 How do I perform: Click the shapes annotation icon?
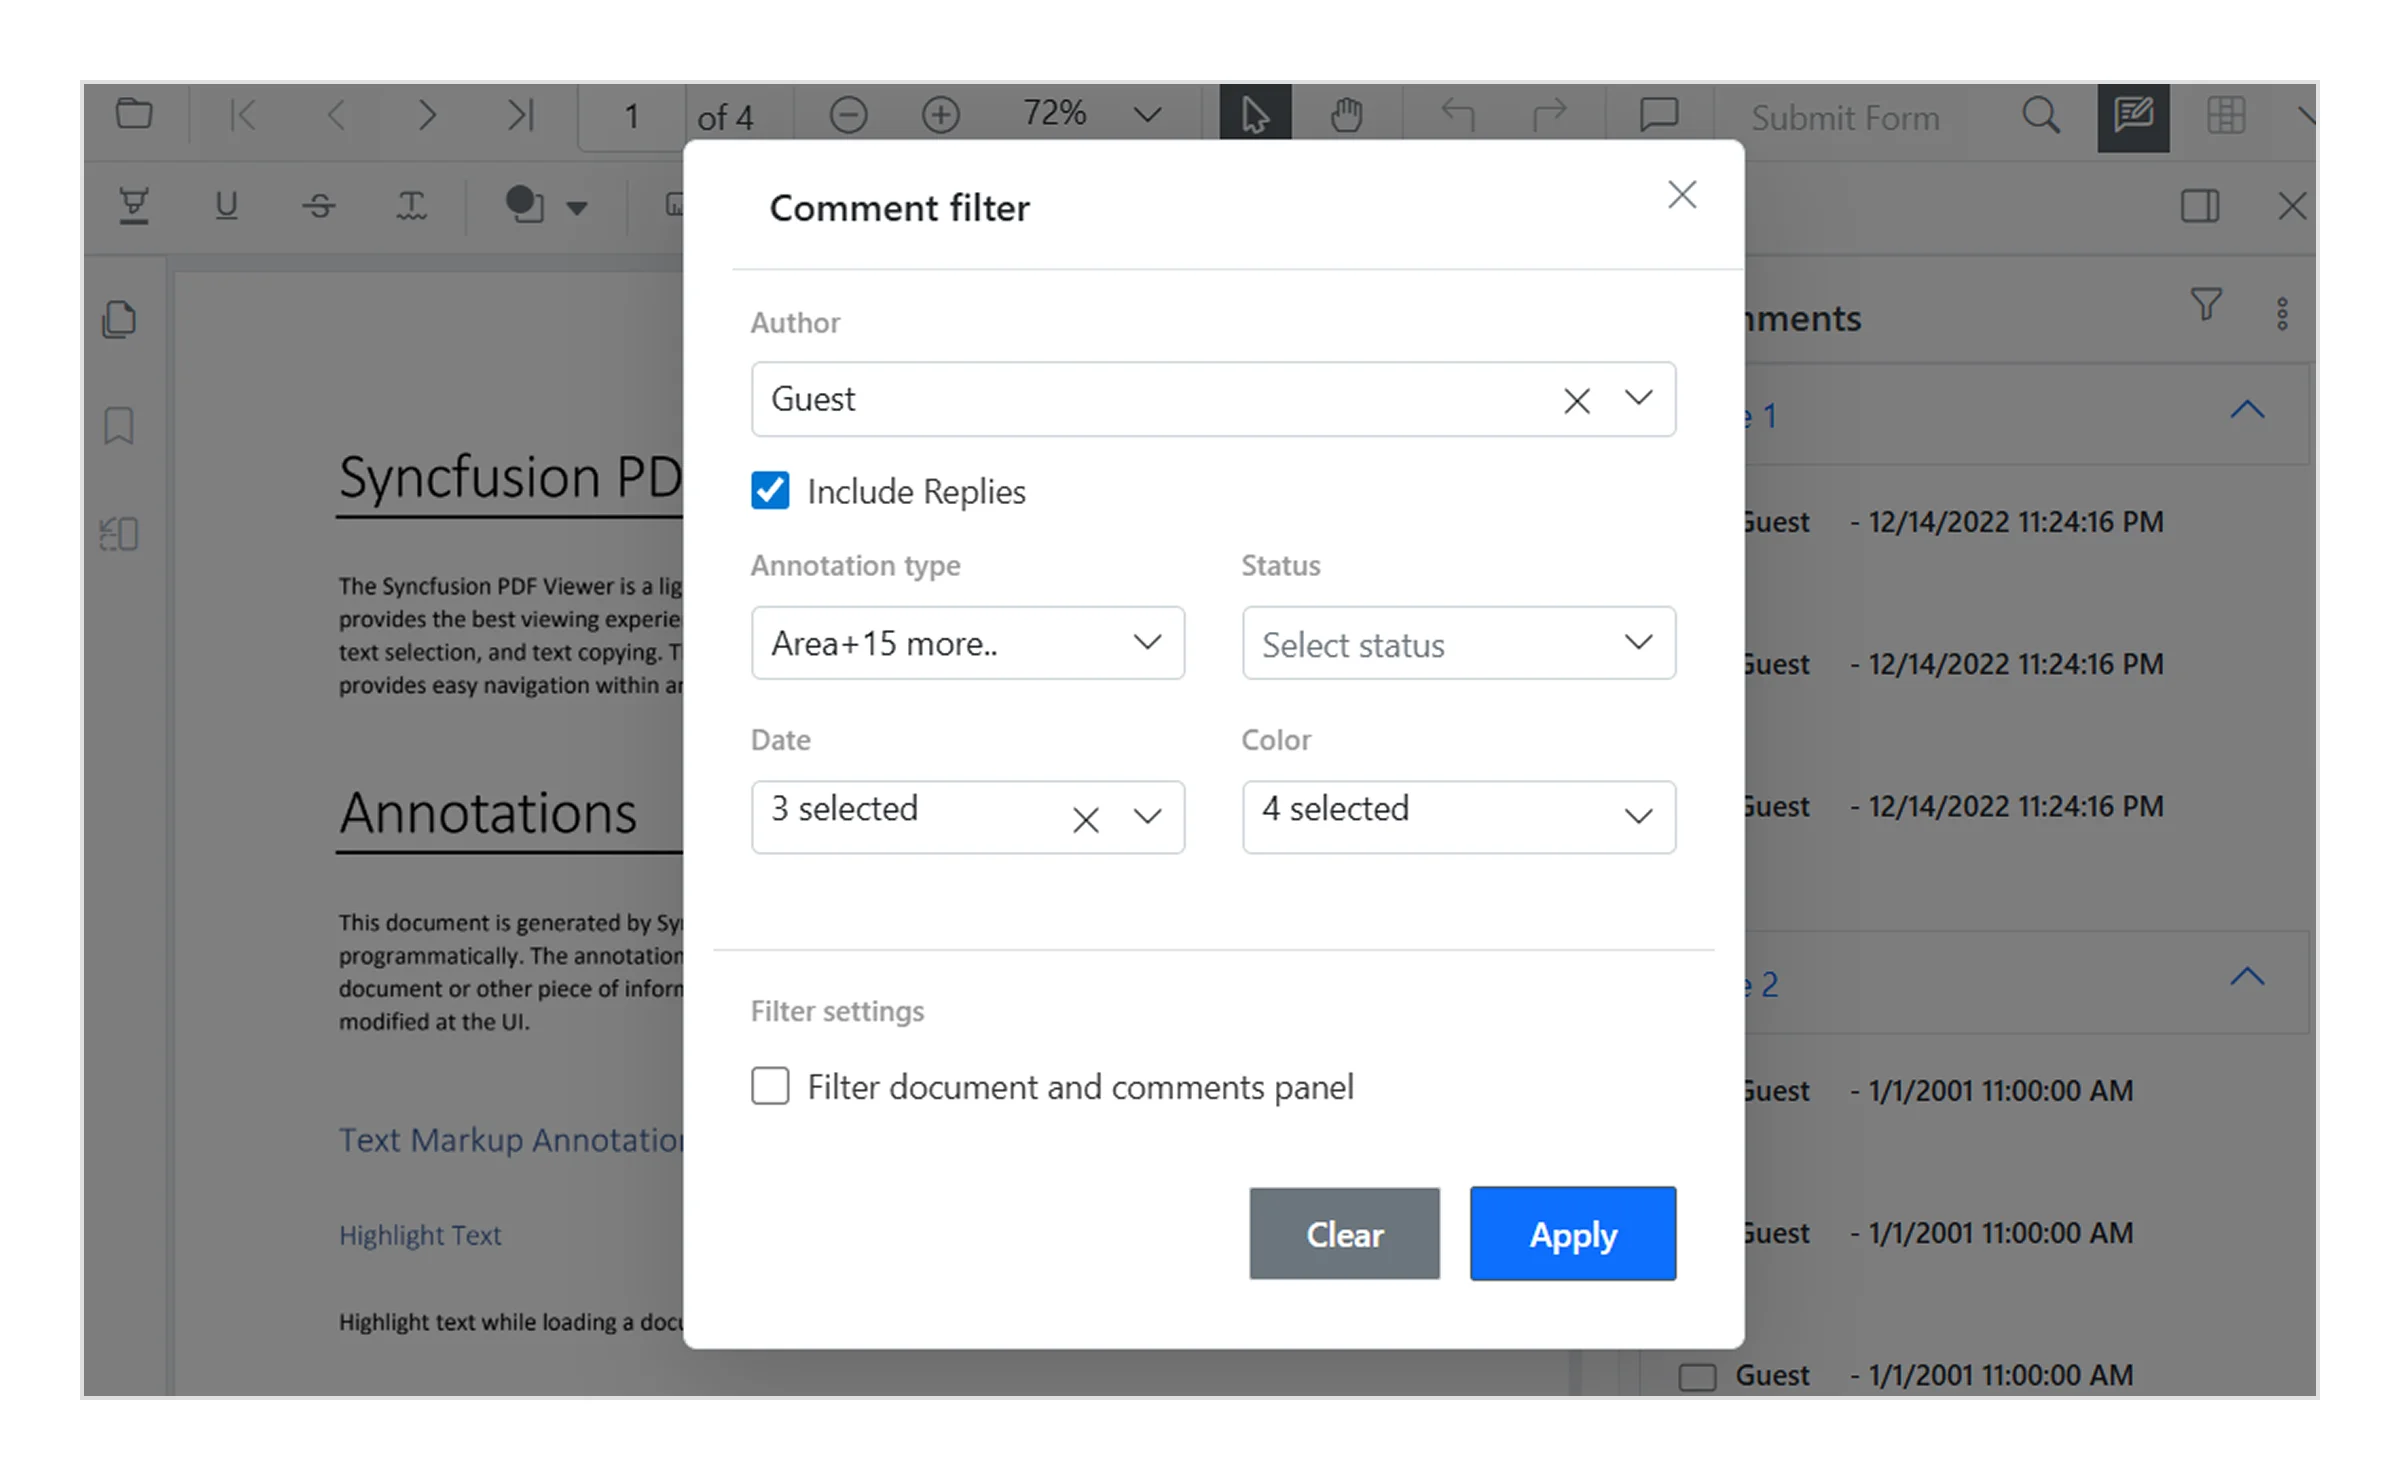tap(524, 205)
